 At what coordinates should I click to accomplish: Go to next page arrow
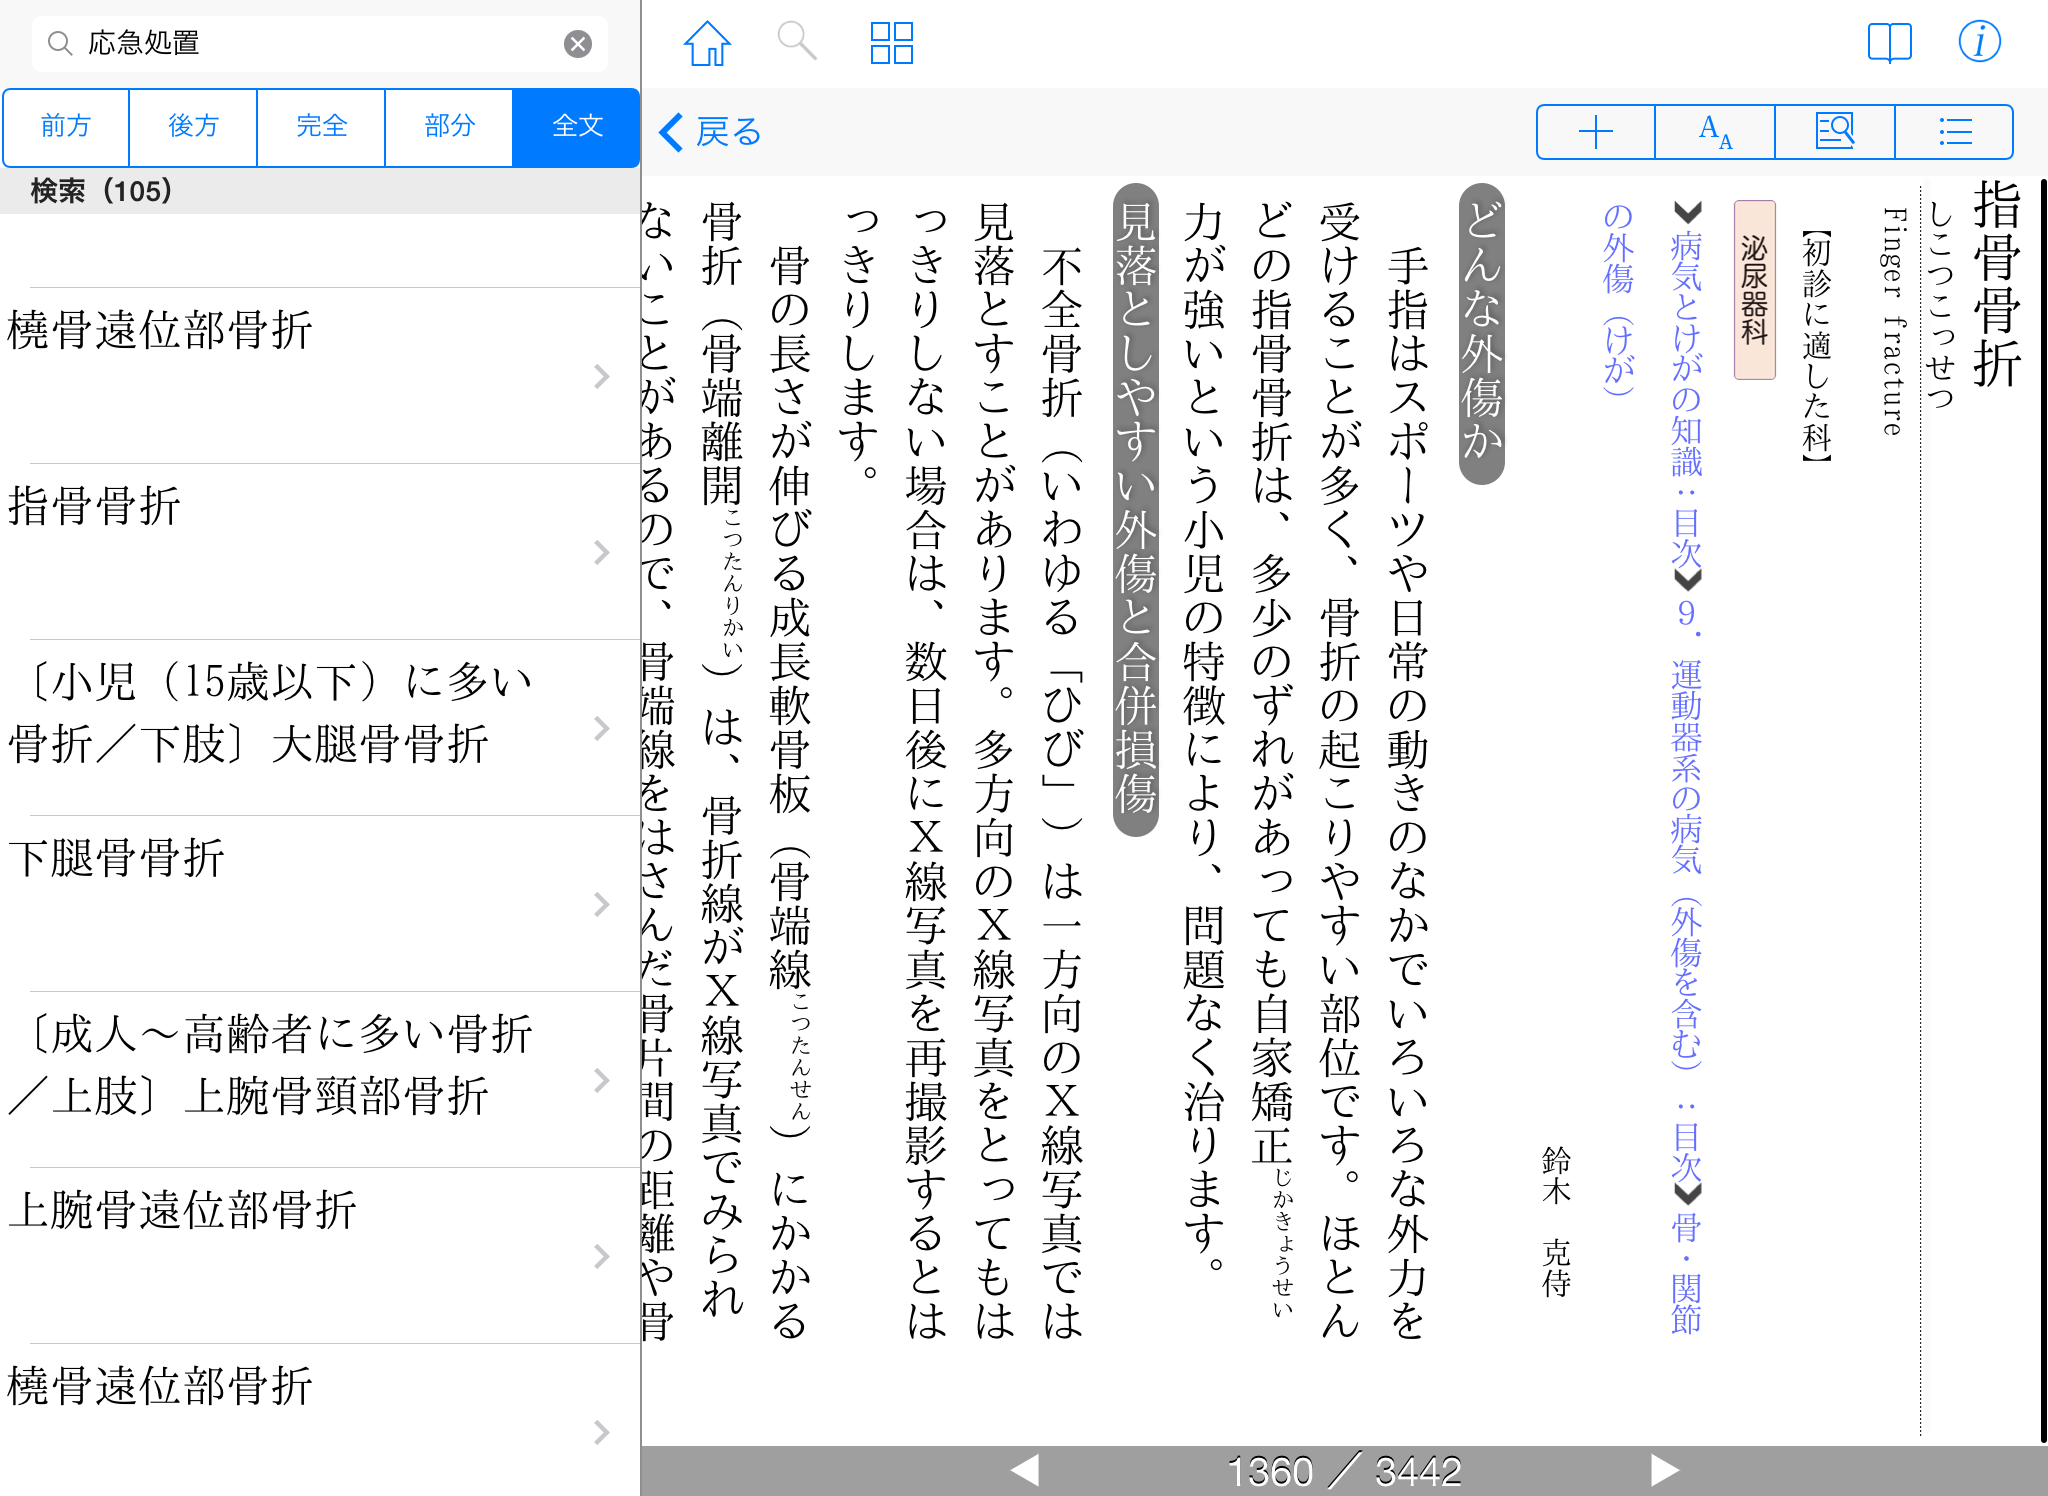[x=1664, y=1470]
